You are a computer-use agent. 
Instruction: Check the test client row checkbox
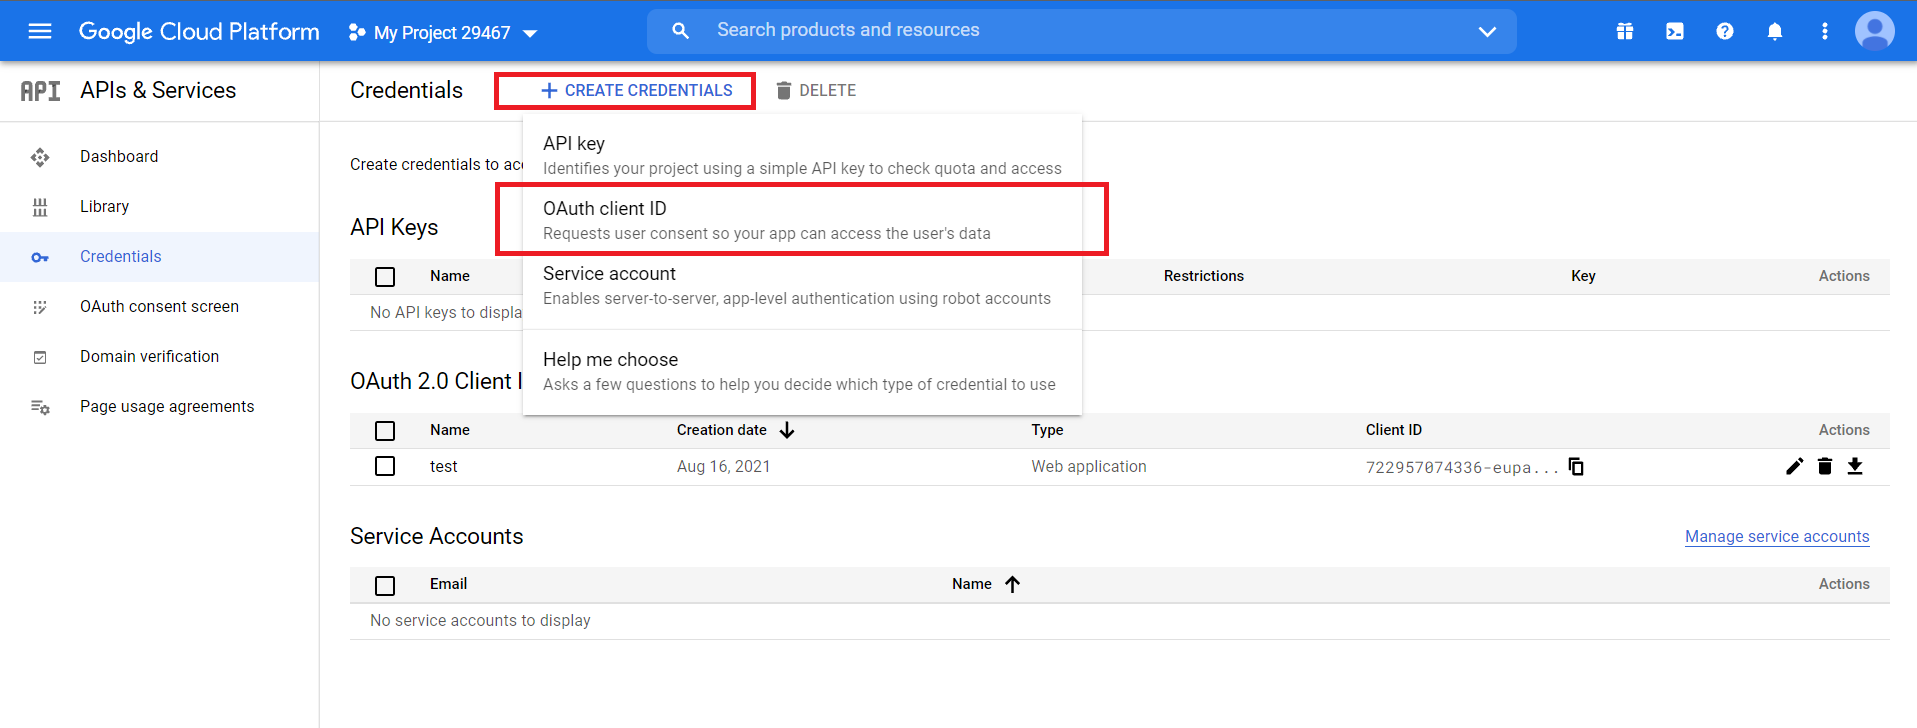pyautogui.click(x=385, y=466)
